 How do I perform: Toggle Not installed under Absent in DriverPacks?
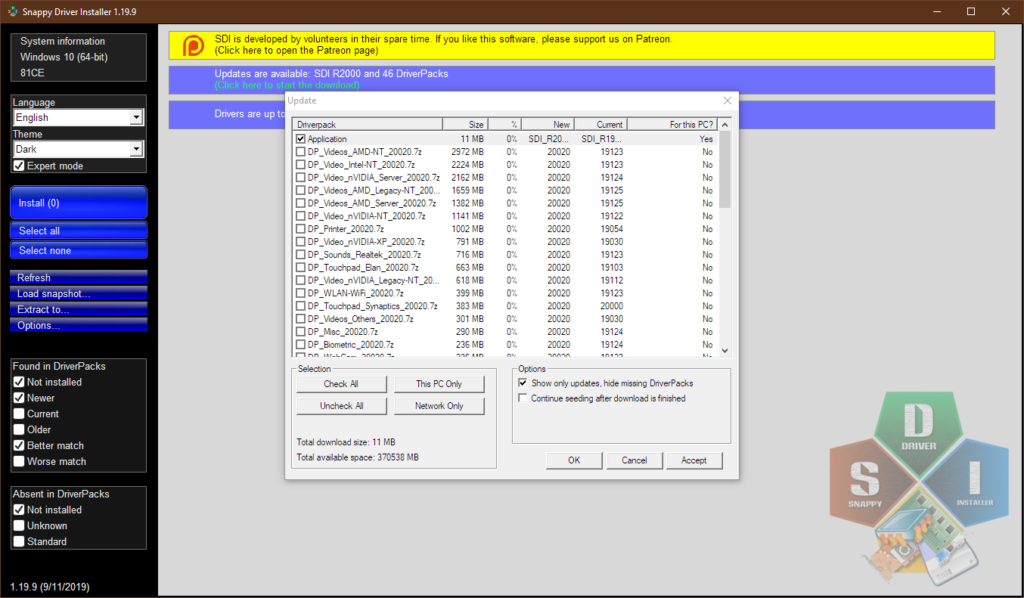(19, 510)
